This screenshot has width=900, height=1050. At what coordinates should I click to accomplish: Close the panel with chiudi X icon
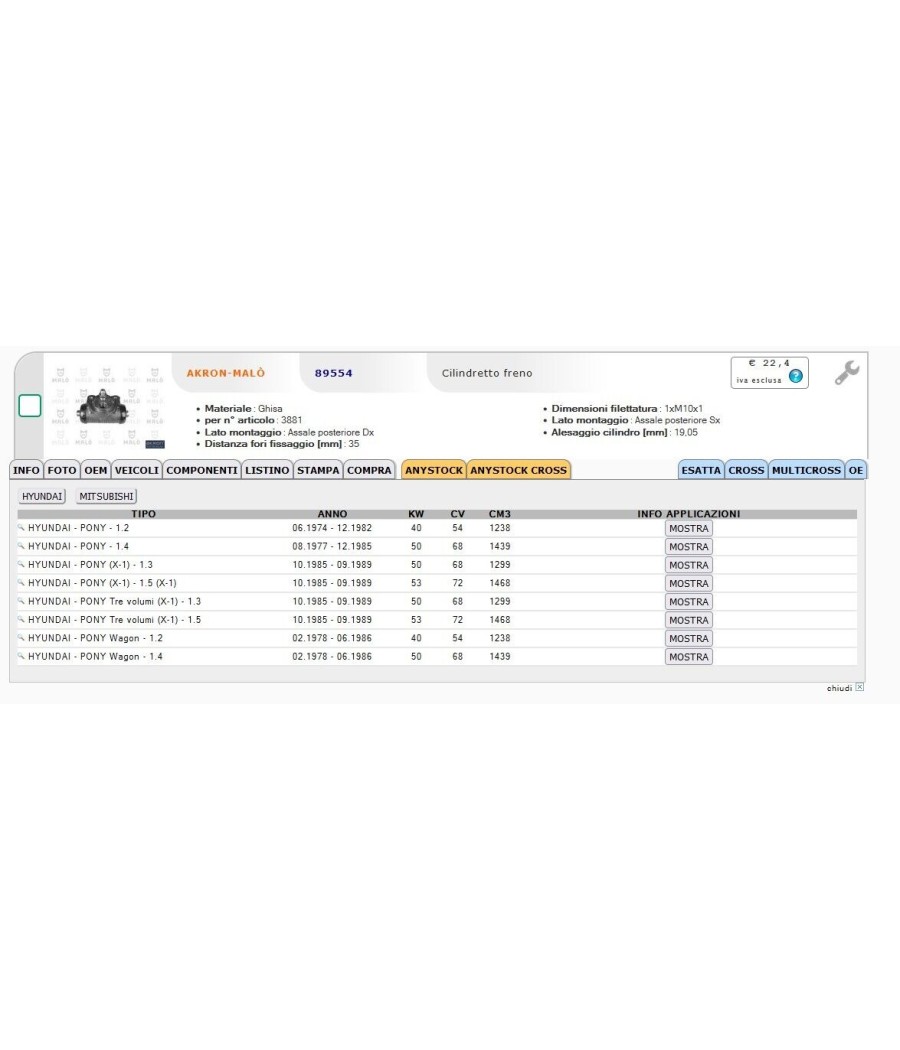point(859,687)
